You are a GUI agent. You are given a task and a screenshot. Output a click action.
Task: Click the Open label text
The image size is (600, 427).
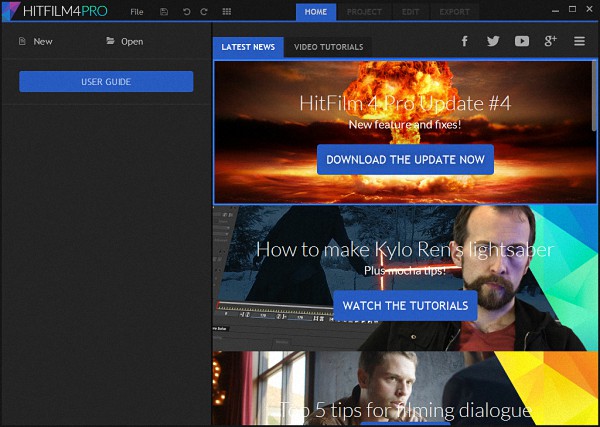[x=132, y=41]
